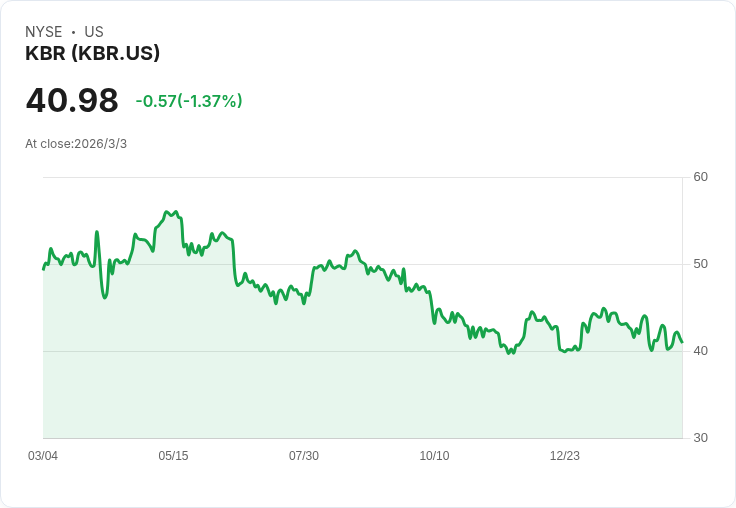Select the 07/30 date on the x-axis

[x=304, y=456]
